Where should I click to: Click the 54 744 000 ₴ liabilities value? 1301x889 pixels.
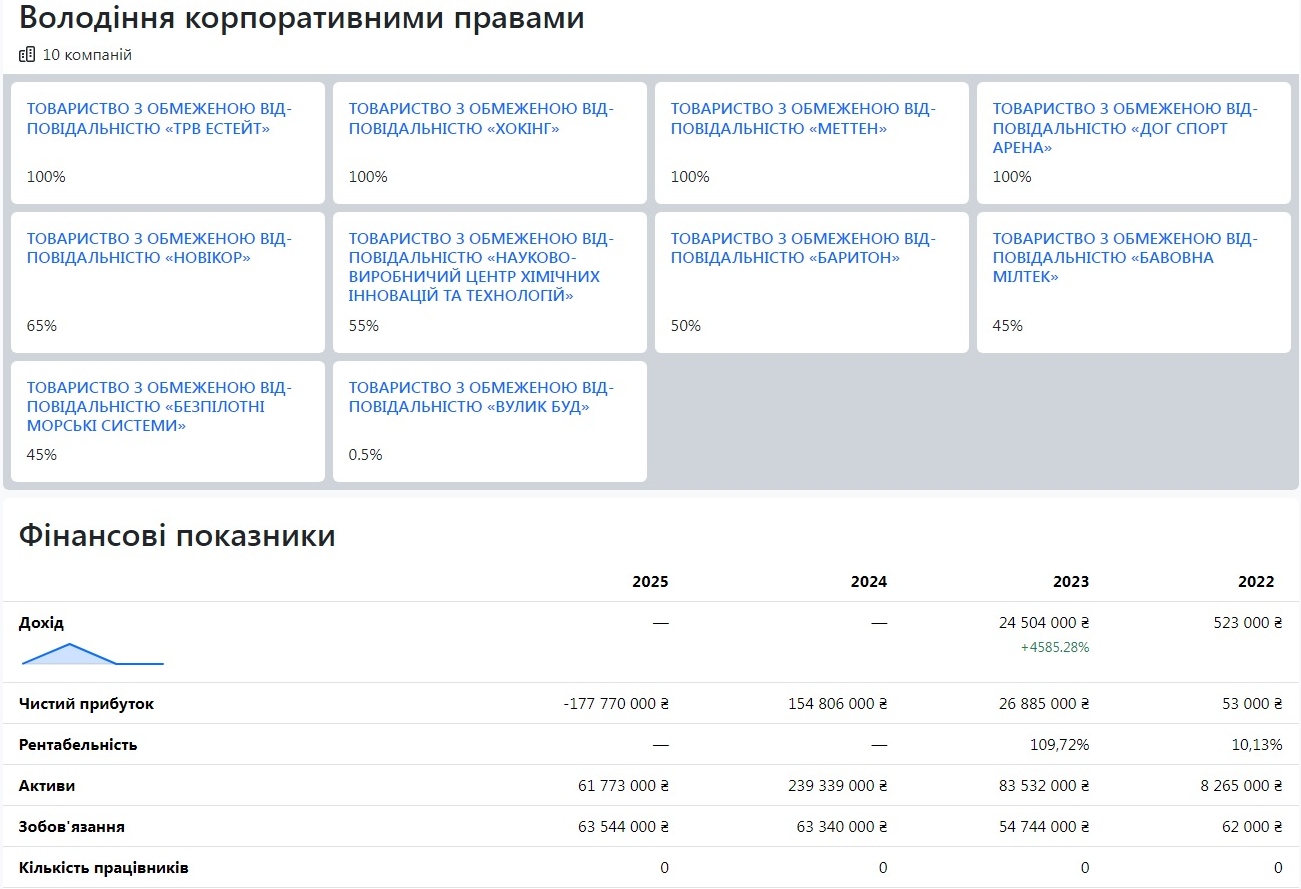tap(1044, 826)
